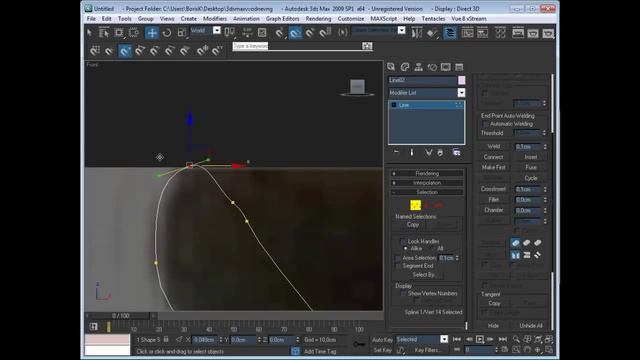Open the Layer Manager icon
Screen dimensions: 640x360
[450, 33]
